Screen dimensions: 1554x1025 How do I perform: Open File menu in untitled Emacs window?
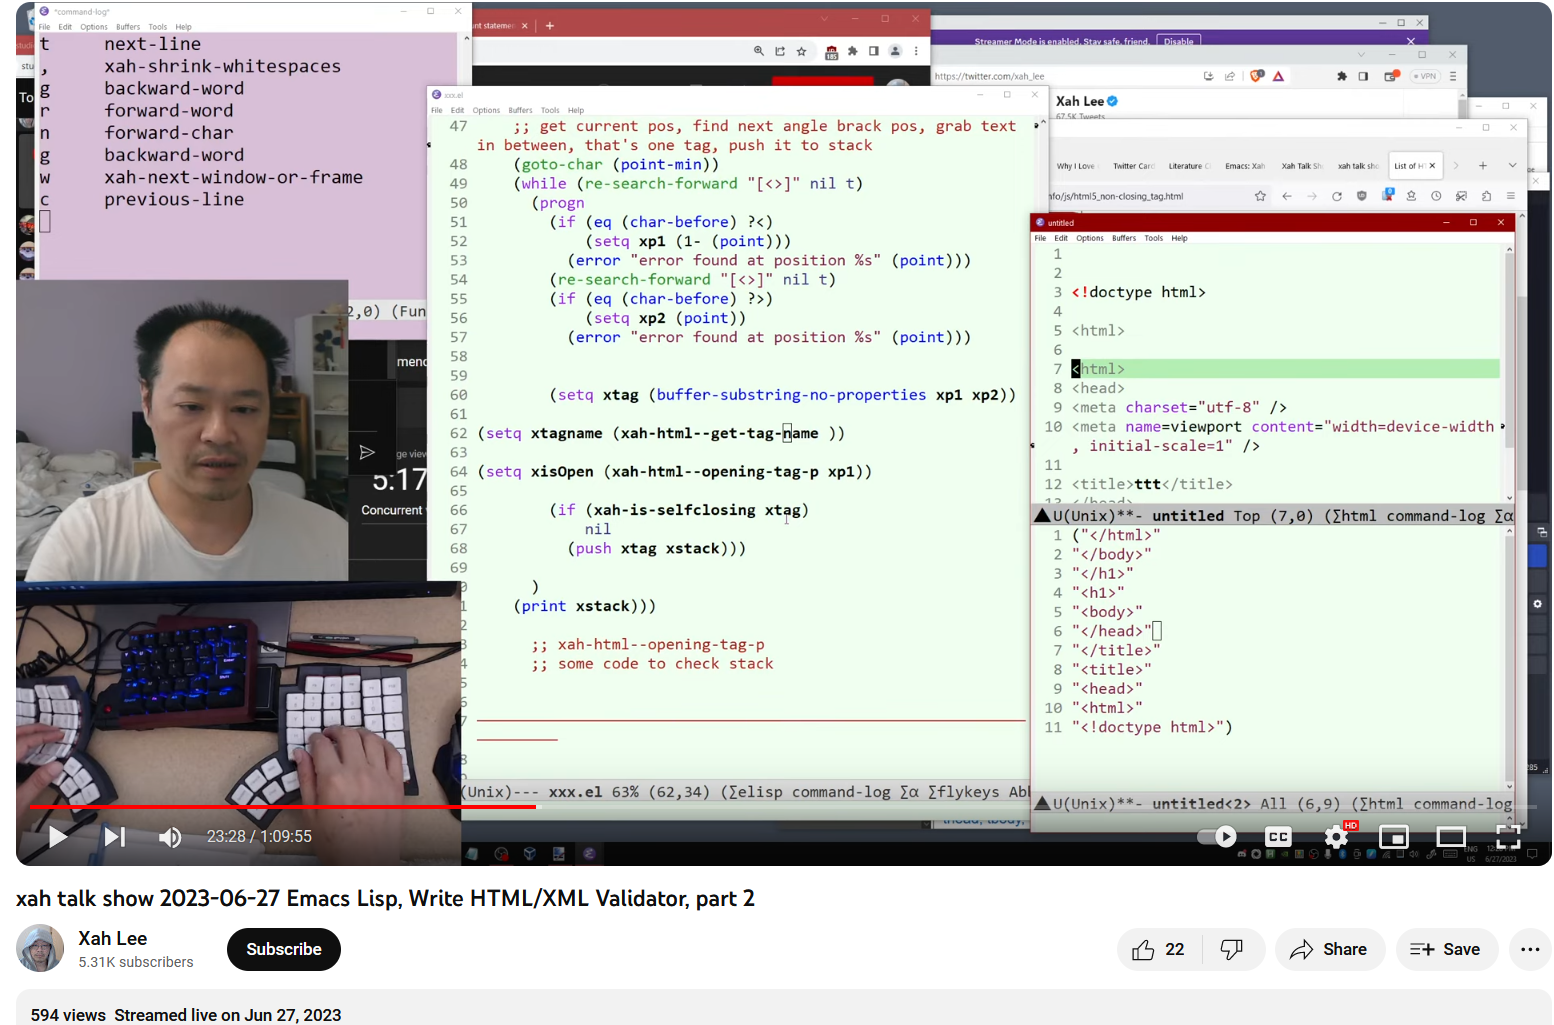click(x=1040, y=238)
